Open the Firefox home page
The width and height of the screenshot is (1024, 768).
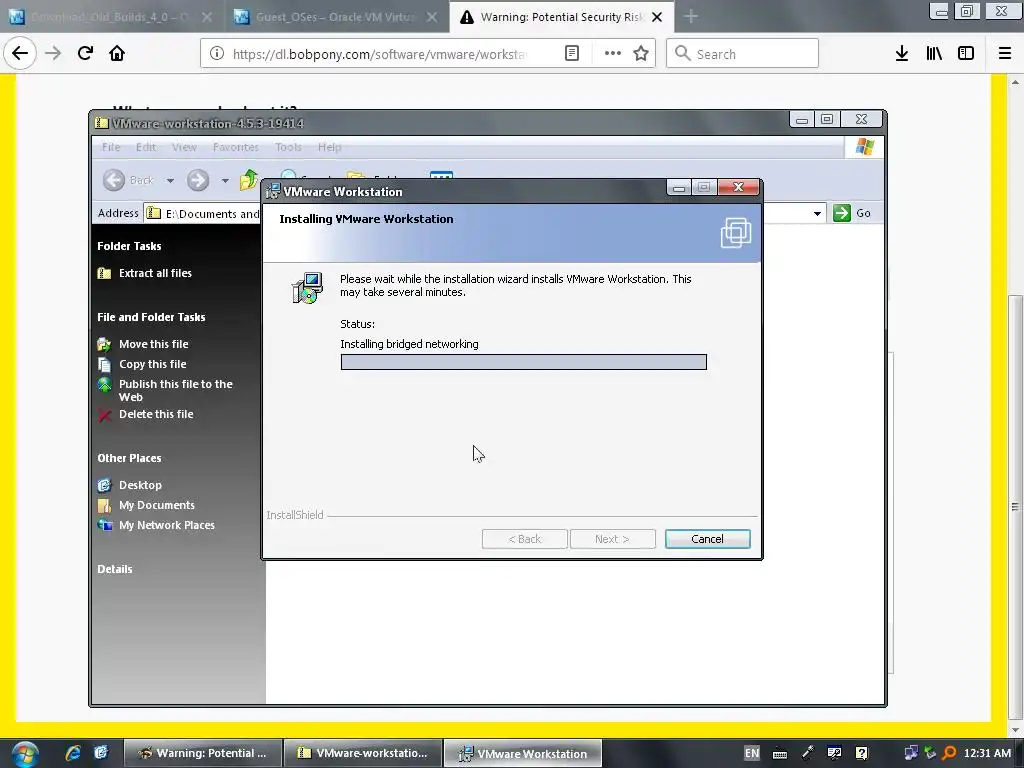117,53
